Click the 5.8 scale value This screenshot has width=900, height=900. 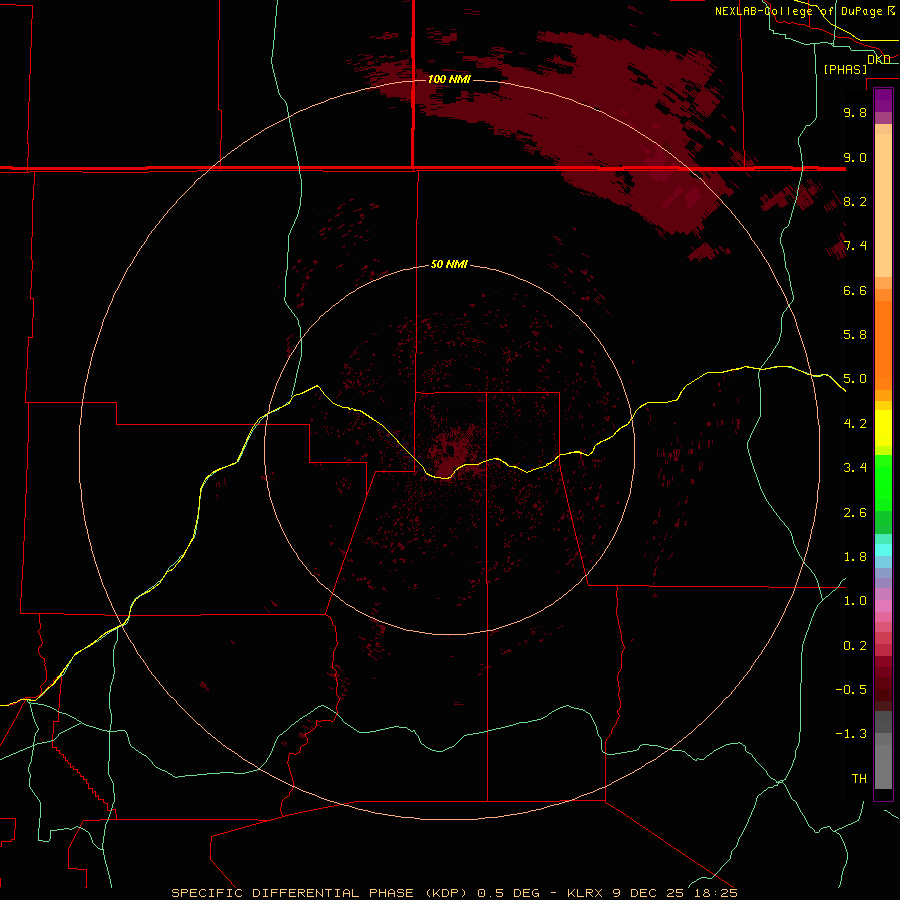point(855,335)
